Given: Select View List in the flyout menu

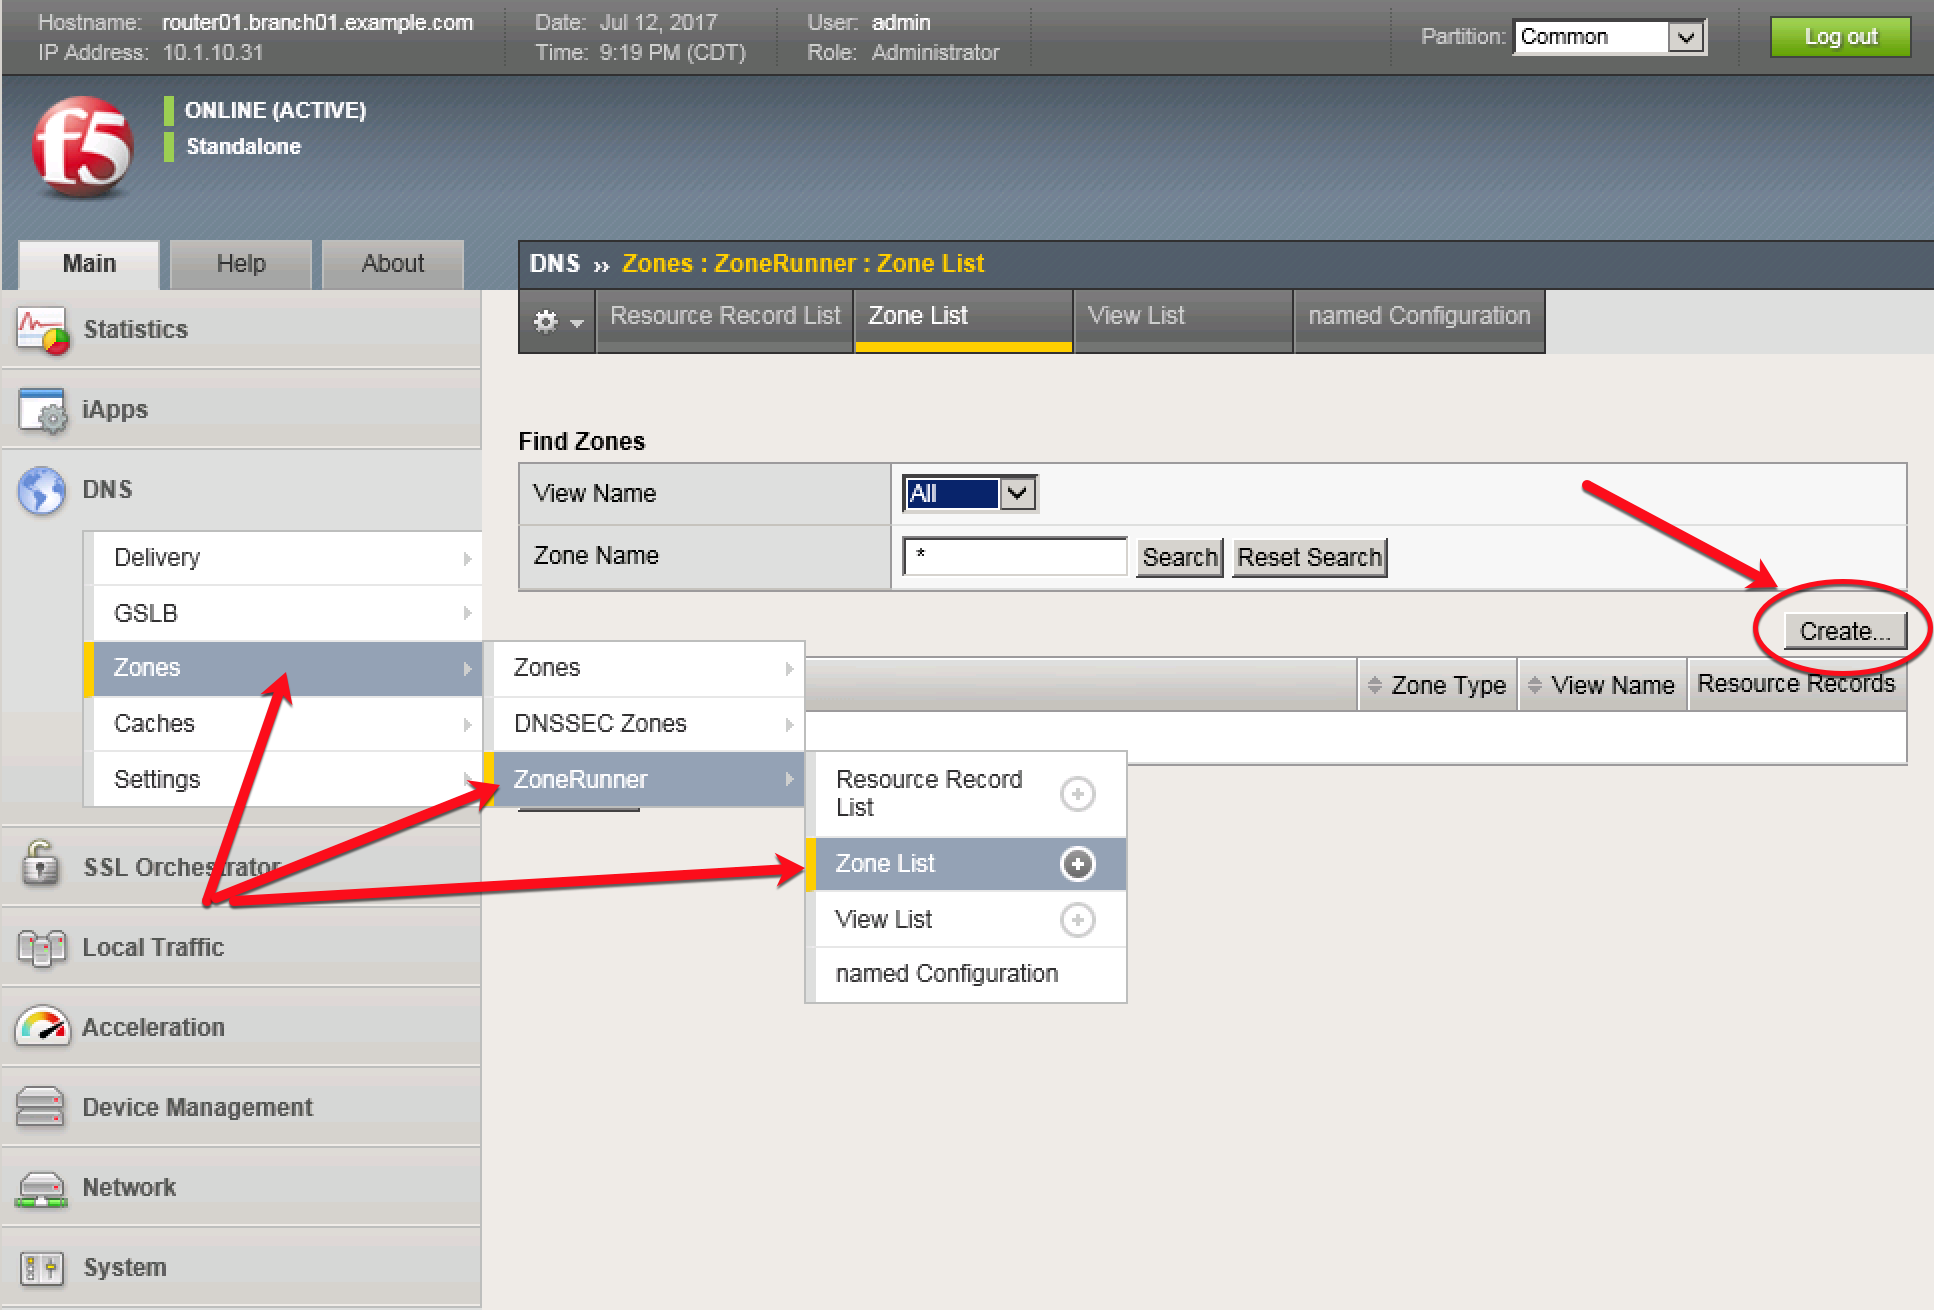Looking at the screenshot, I should point(966,920).
